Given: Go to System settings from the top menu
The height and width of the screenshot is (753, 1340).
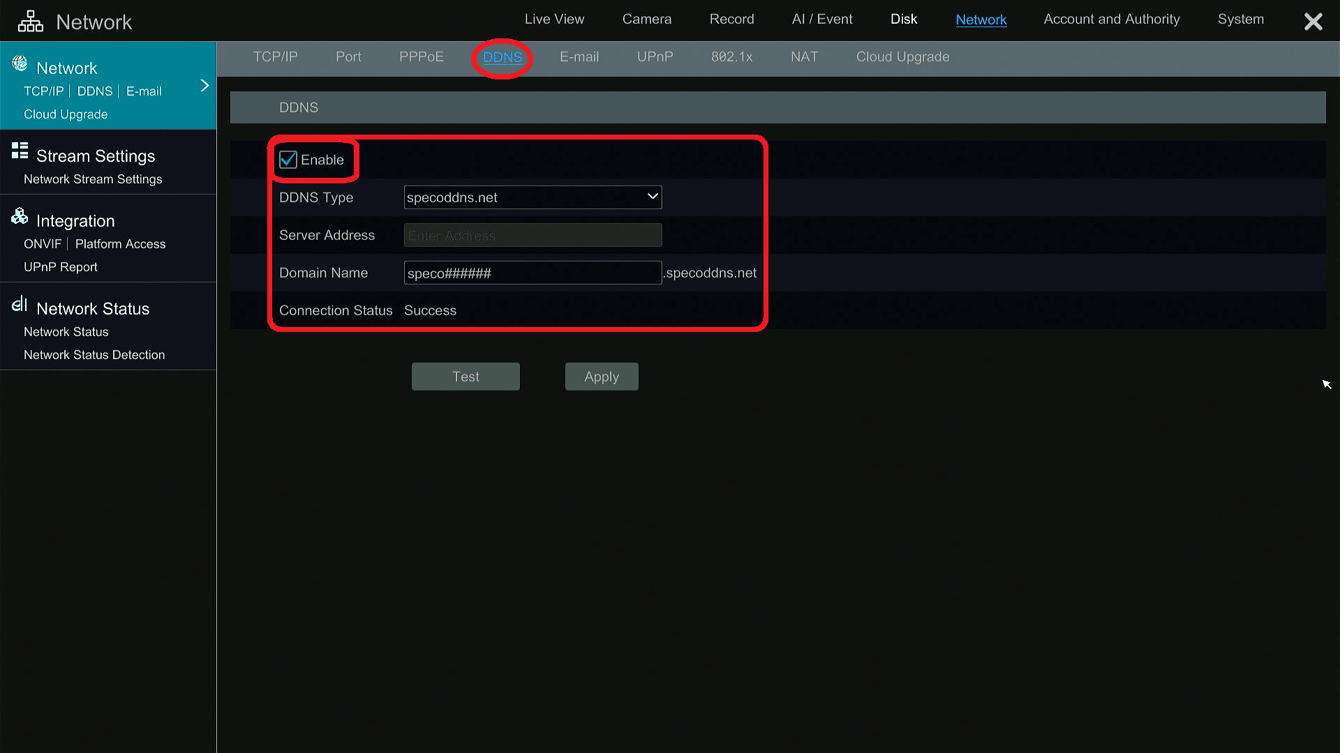Looking at the screenshot, I should 1240,19.
